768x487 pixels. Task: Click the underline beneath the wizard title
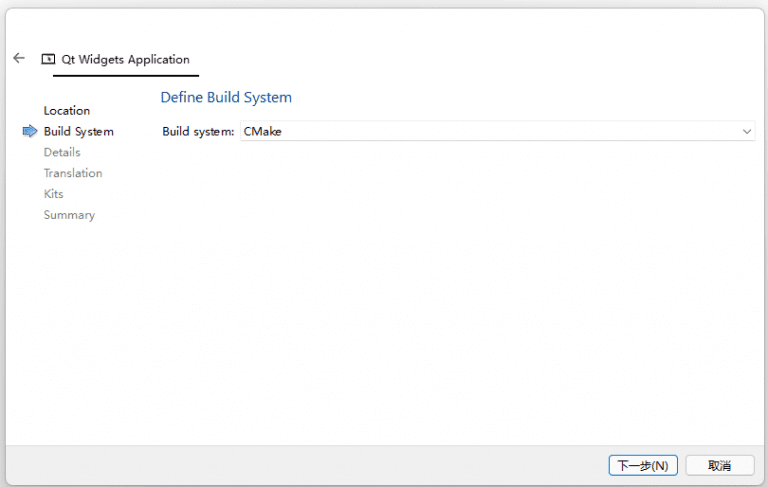[x=119, y=75]
